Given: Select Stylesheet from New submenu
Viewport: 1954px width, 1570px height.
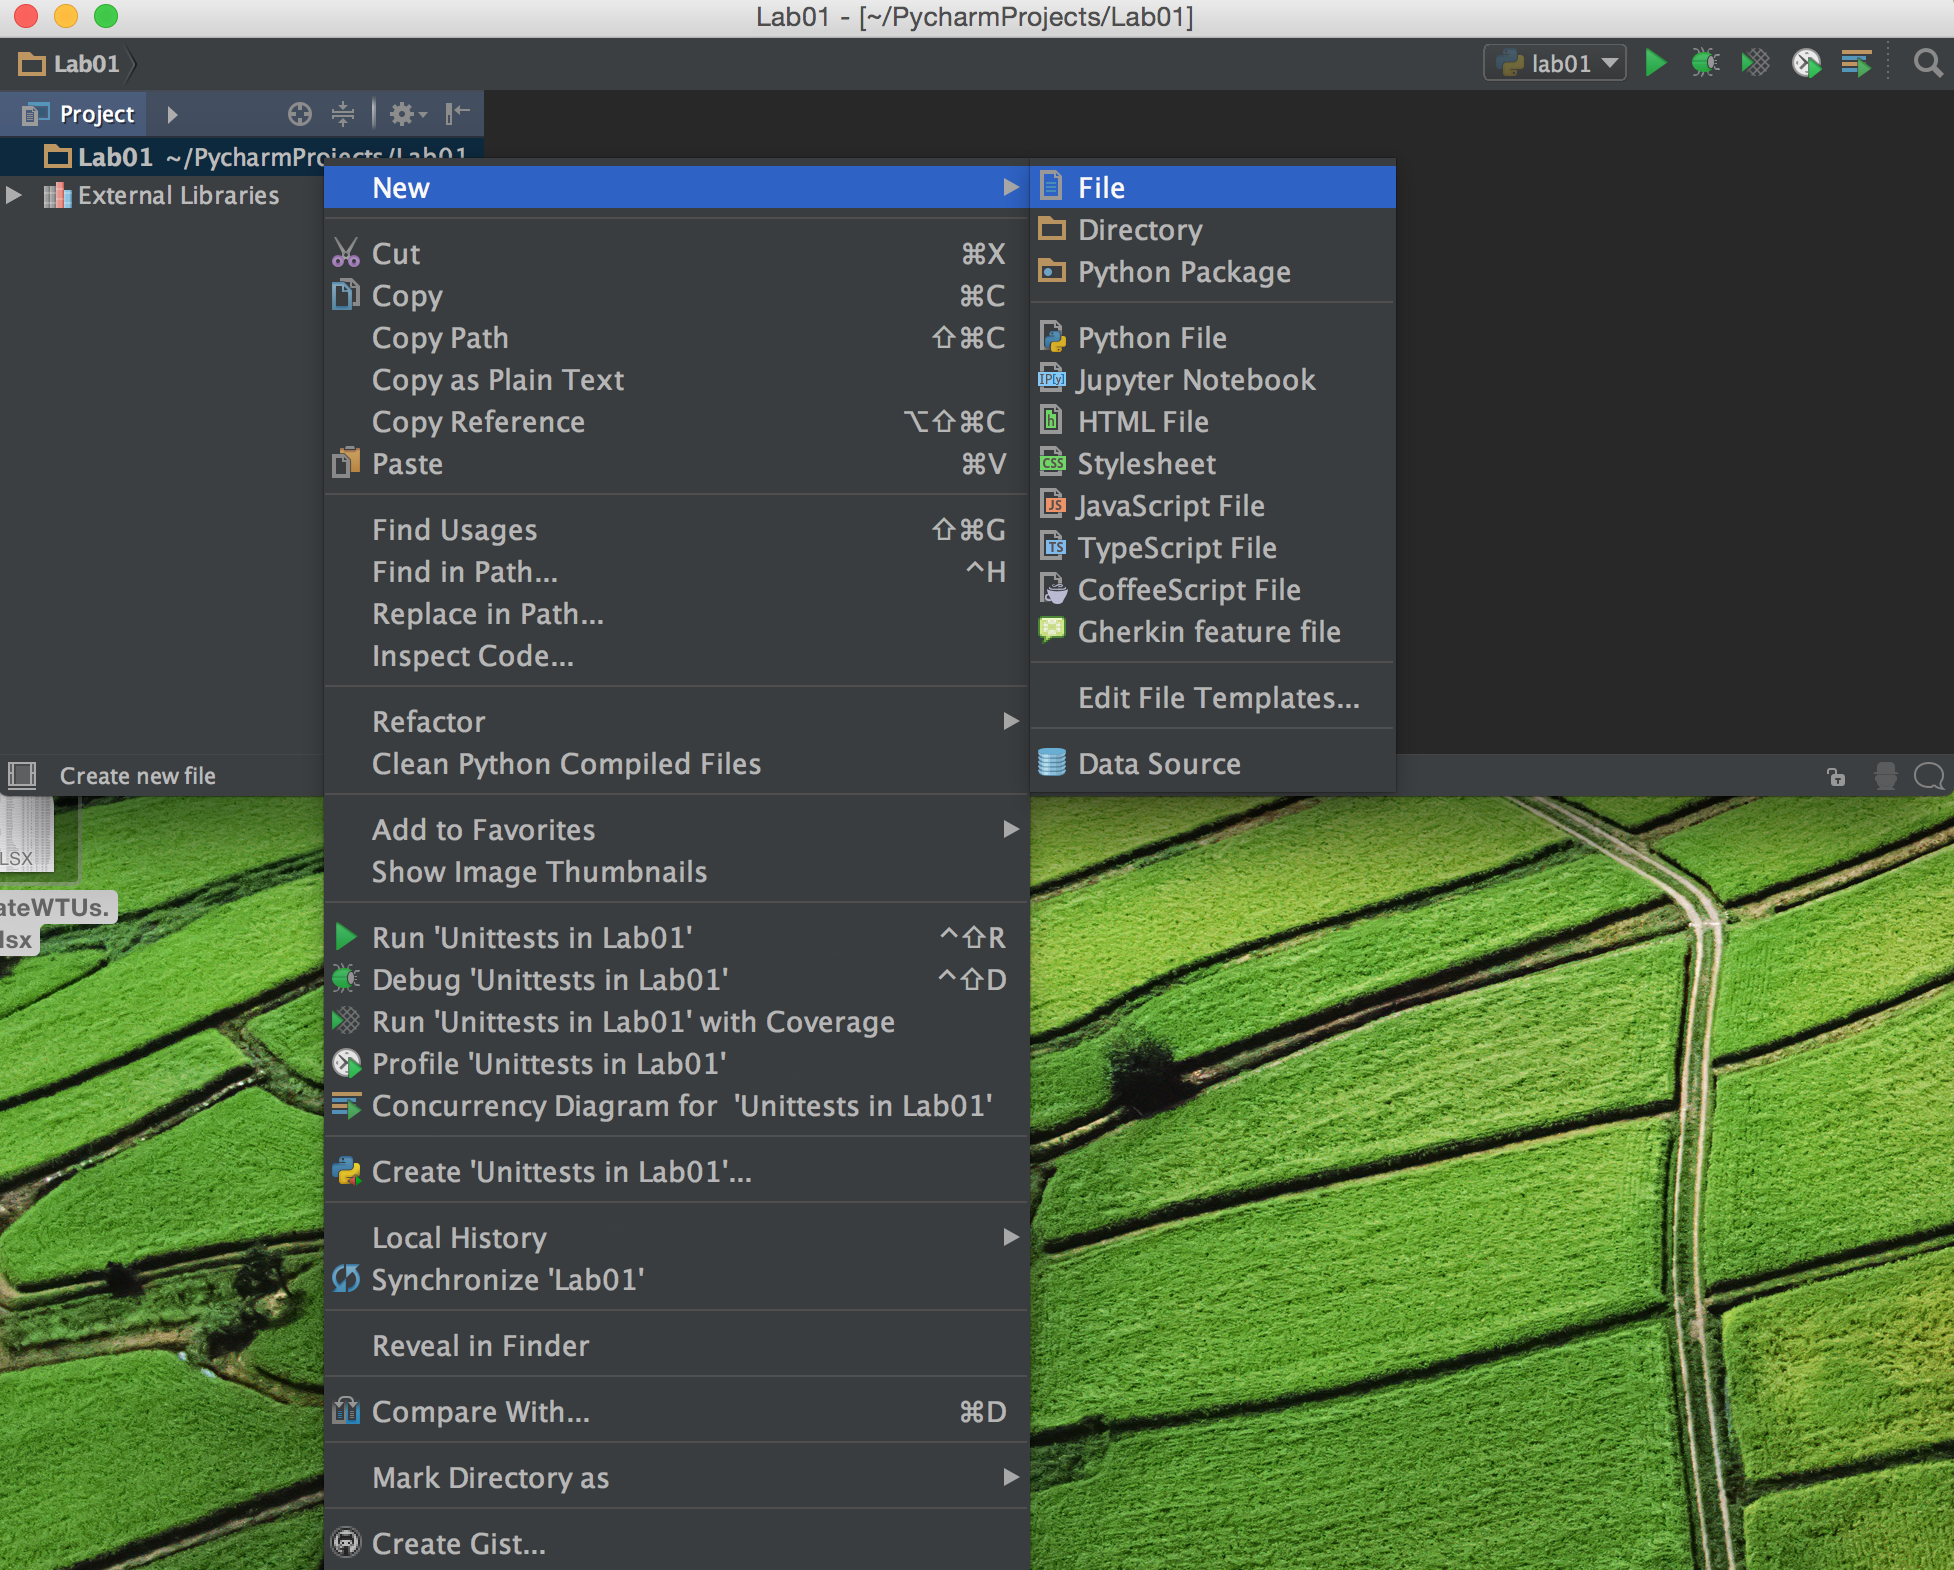Looking at the screenshot, I should [1213, 464].
